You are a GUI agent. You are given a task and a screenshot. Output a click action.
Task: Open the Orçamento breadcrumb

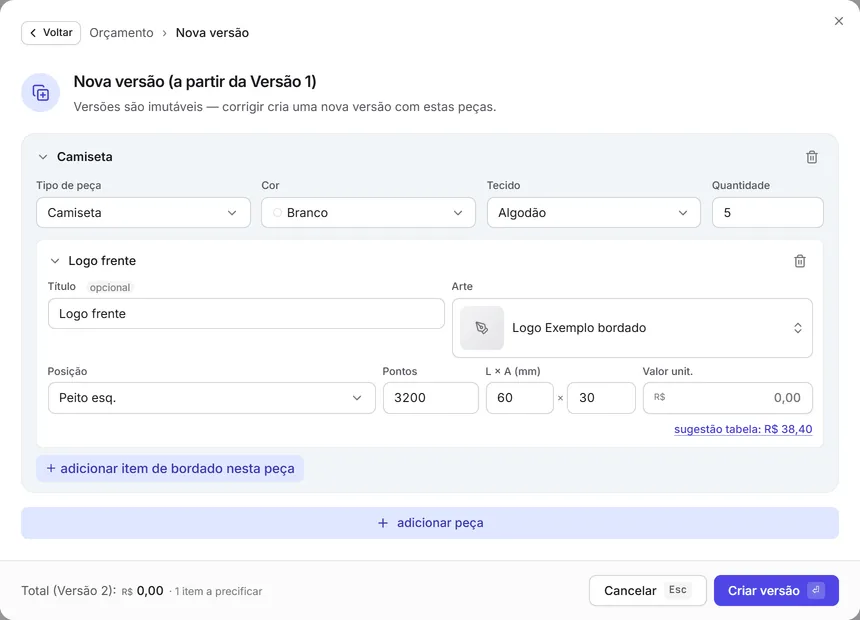[121, 33]
